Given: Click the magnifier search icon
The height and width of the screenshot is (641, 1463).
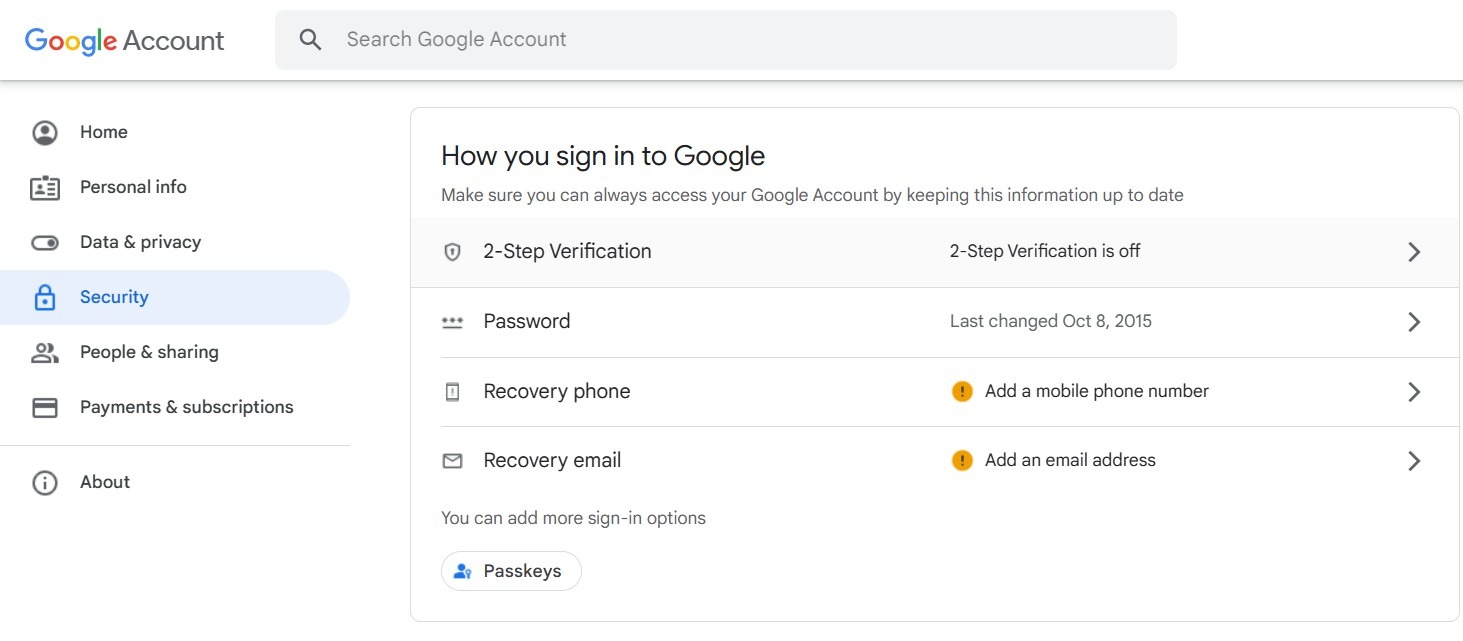Looking at the screenshot, I should pyautogui.click(x=311, y=40).
